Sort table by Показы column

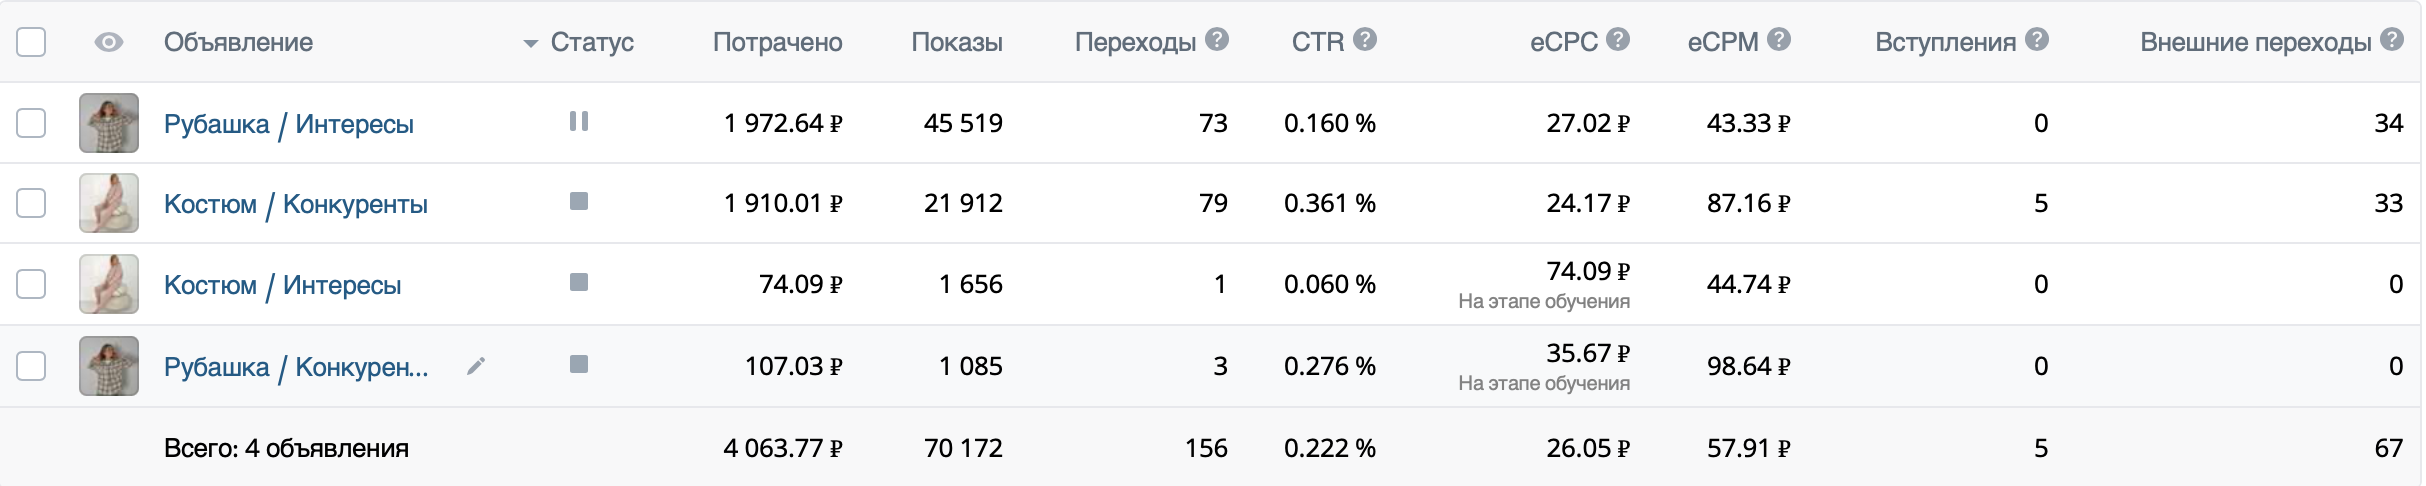coord(956,42)
